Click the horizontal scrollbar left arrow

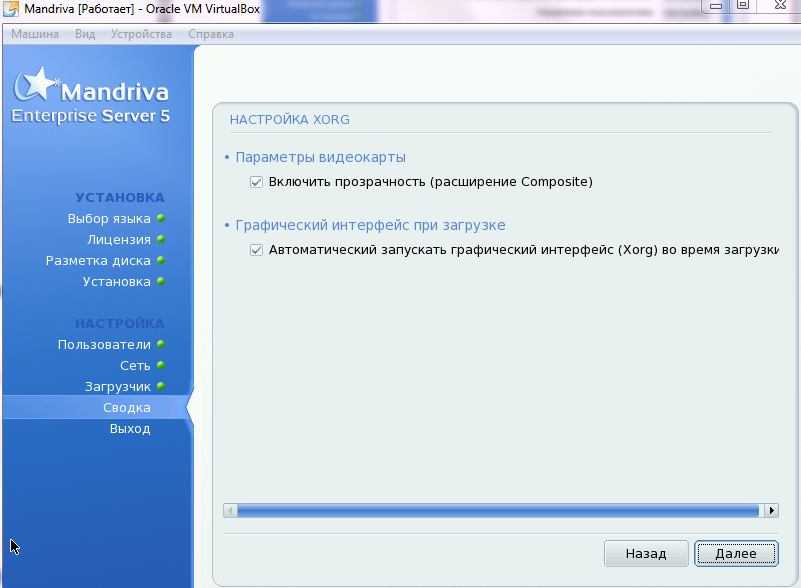(x=230, y=510)
